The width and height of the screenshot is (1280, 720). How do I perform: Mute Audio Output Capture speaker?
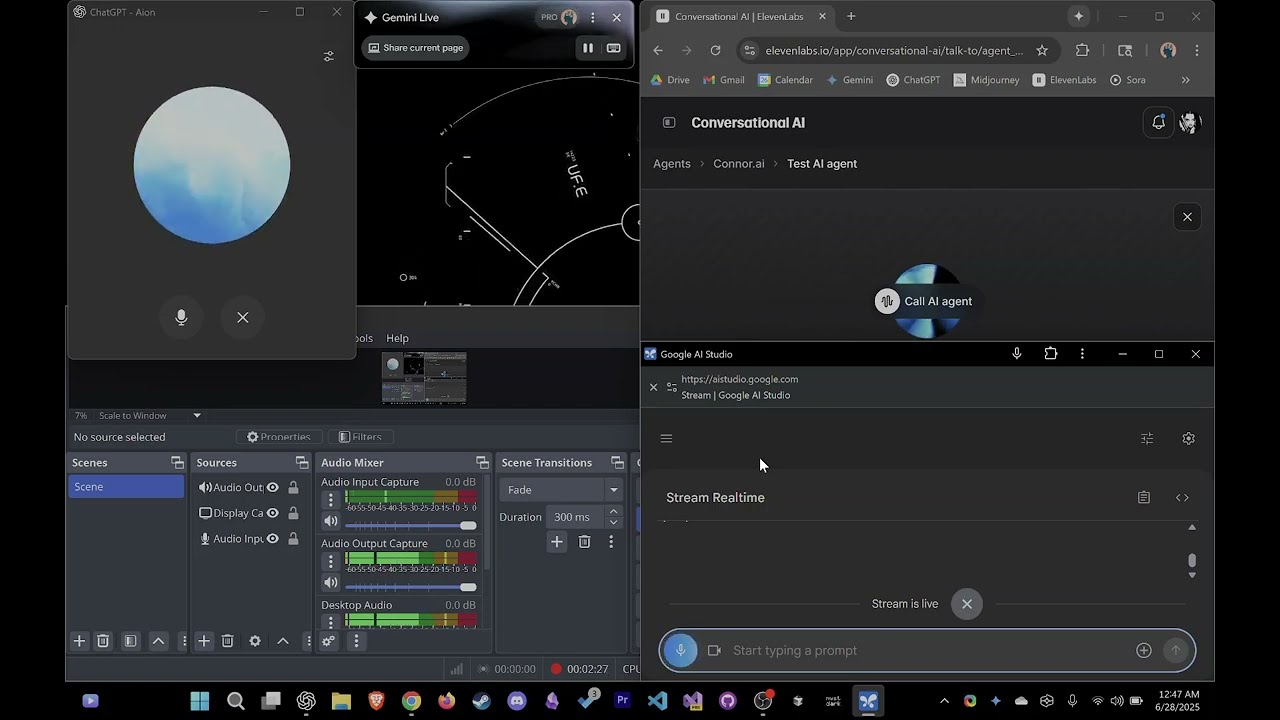pyautogui.click(x=330, y=583)
